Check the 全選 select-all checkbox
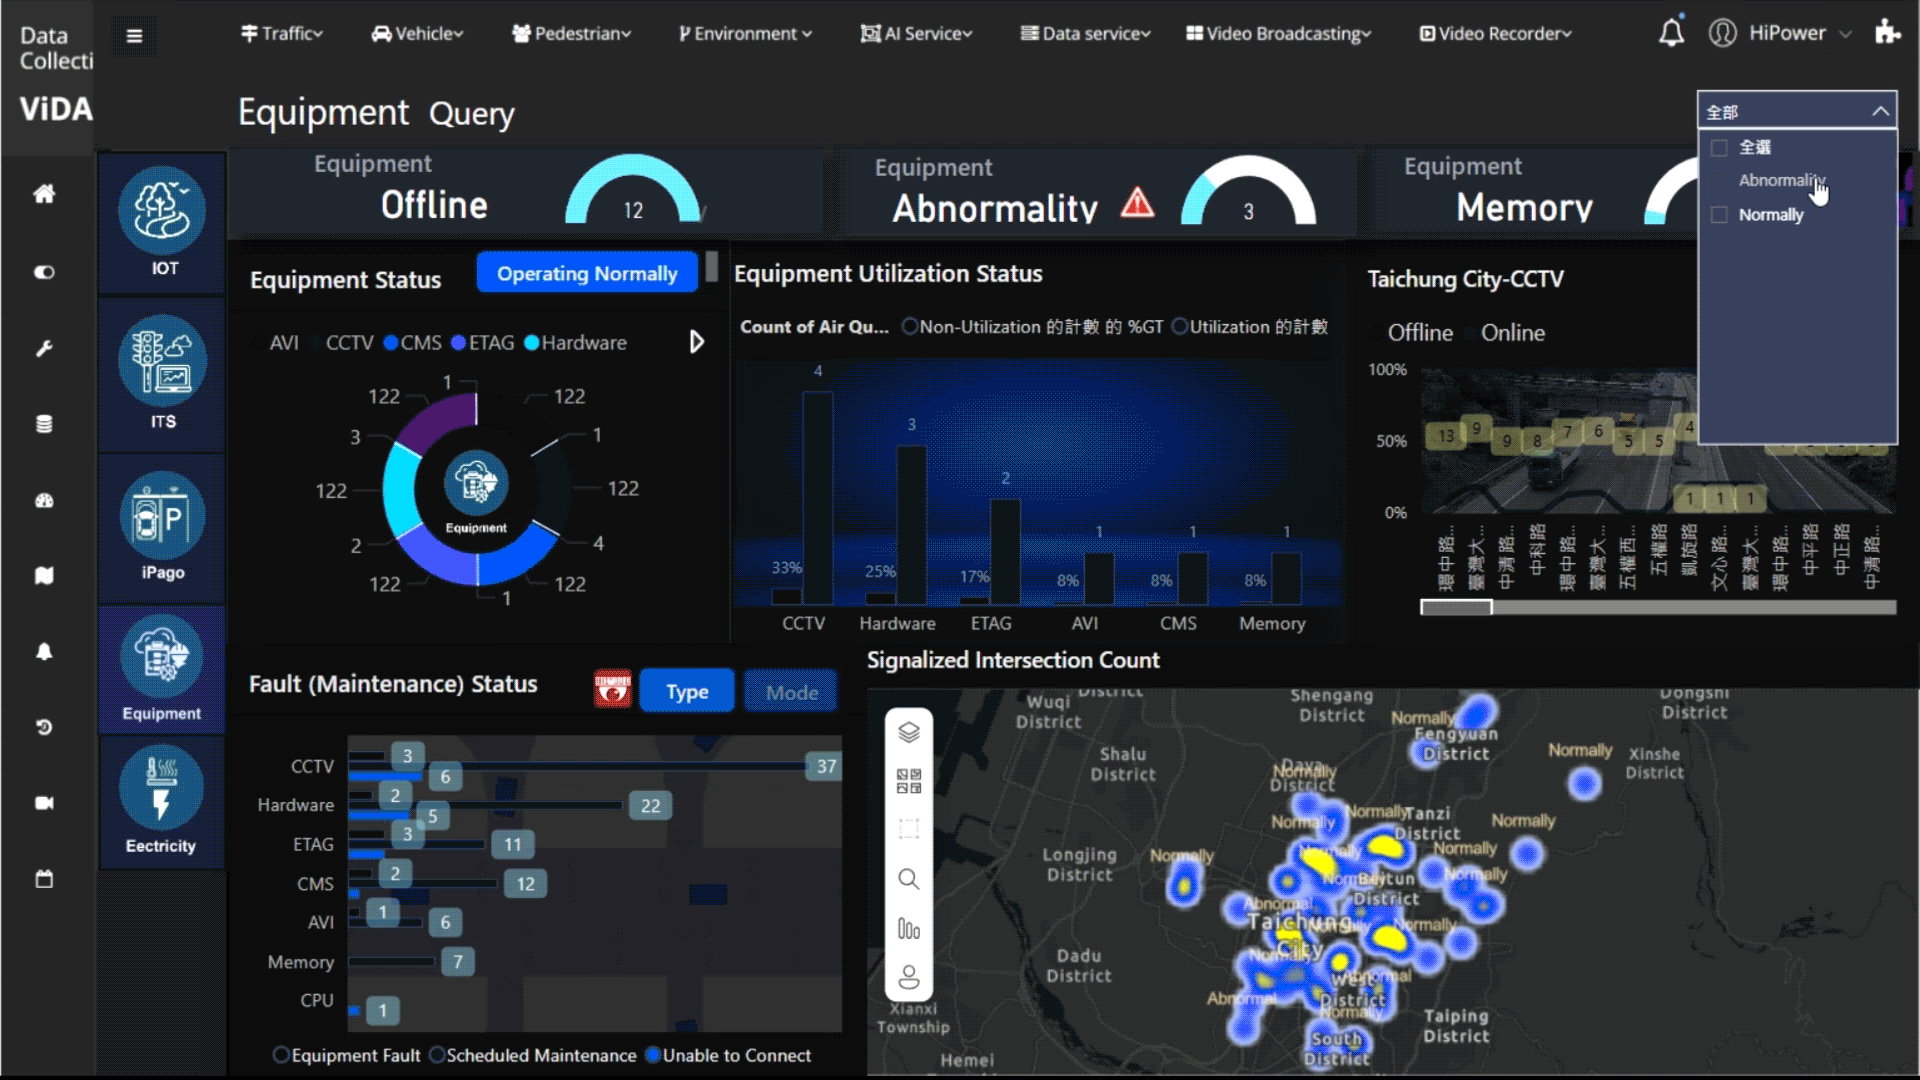Viewport: 1920px width, 1080px height. coord(1719,148)
